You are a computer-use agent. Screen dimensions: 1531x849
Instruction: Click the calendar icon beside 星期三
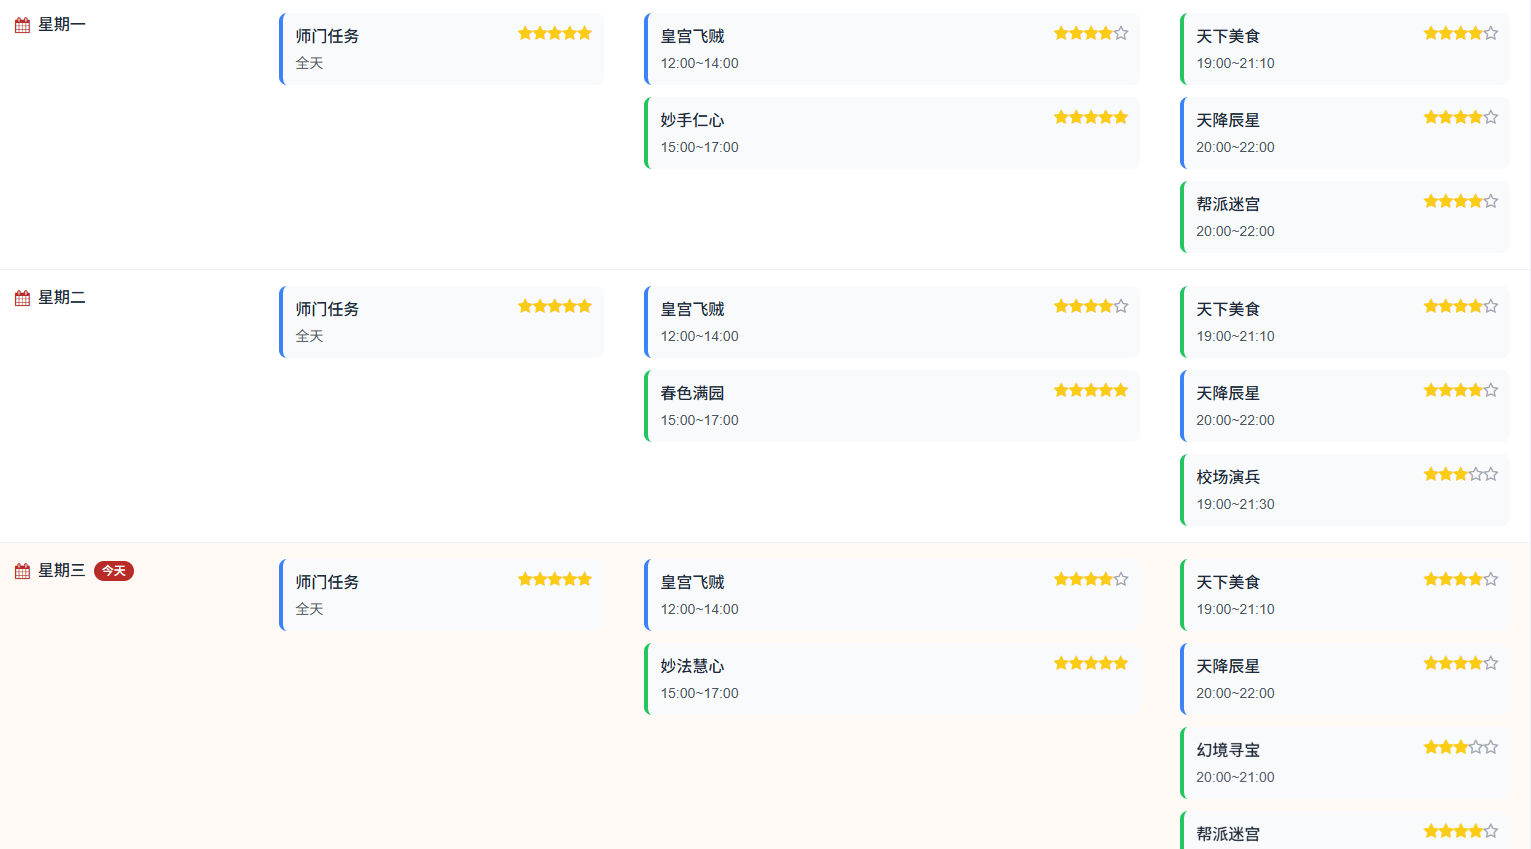click(x=22, y=571)
